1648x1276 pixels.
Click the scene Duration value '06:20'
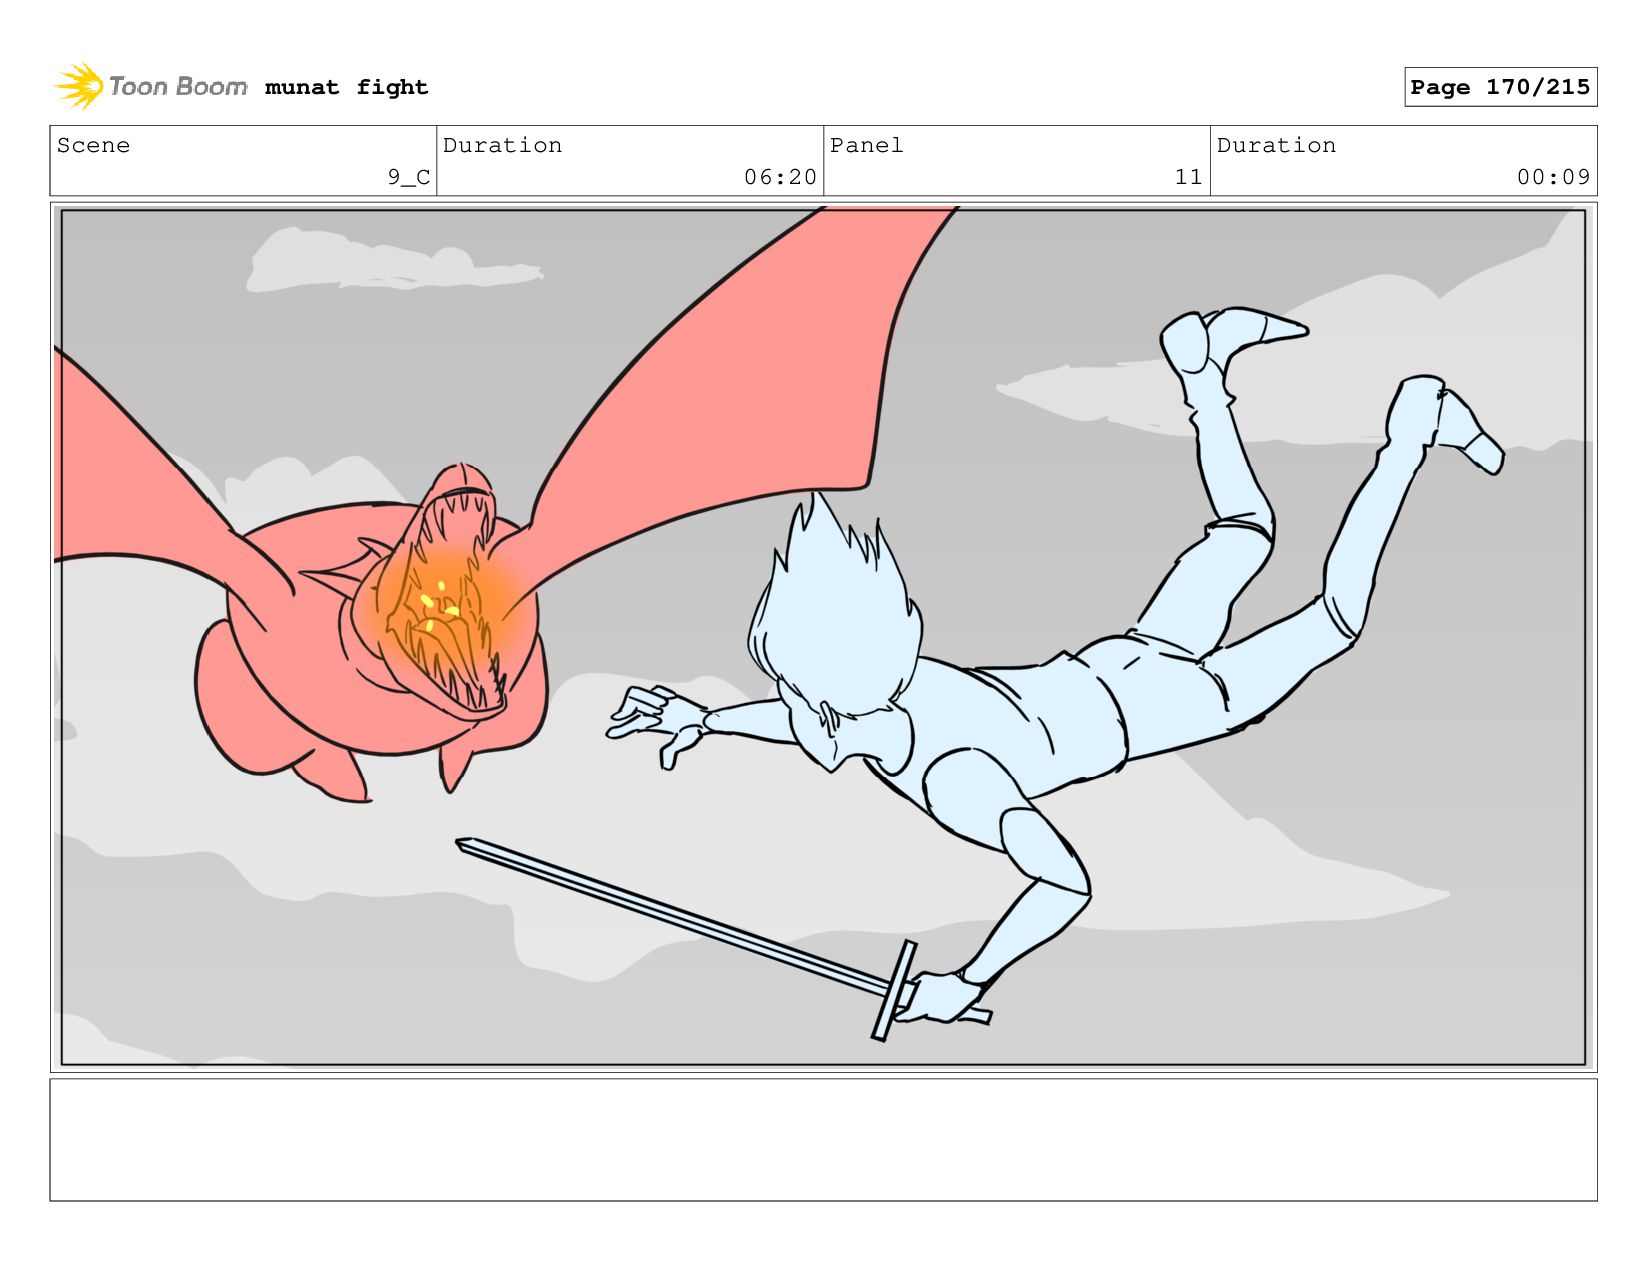[780, 177]
